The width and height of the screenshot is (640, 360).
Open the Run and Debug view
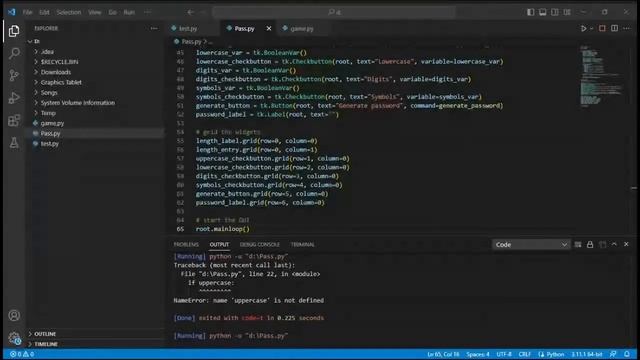[x=14, y=98]
